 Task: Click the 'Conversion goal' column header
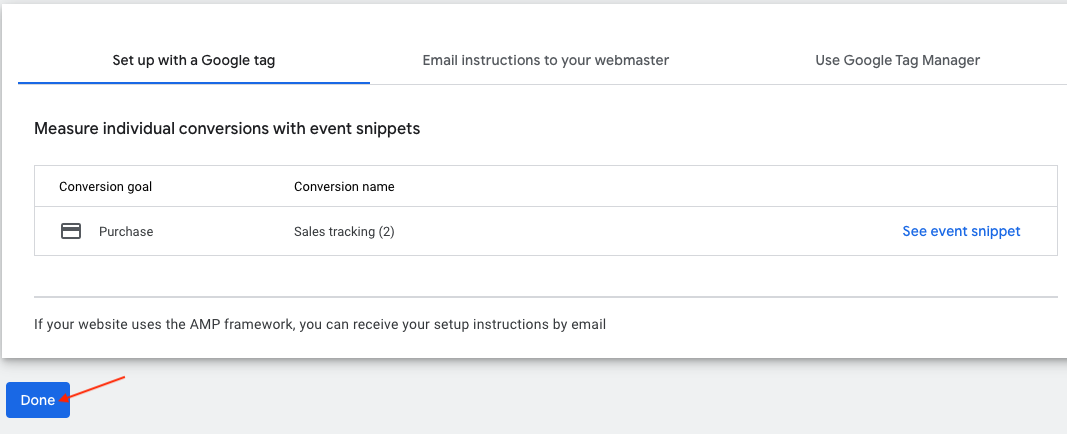click(x=105, y=186)
